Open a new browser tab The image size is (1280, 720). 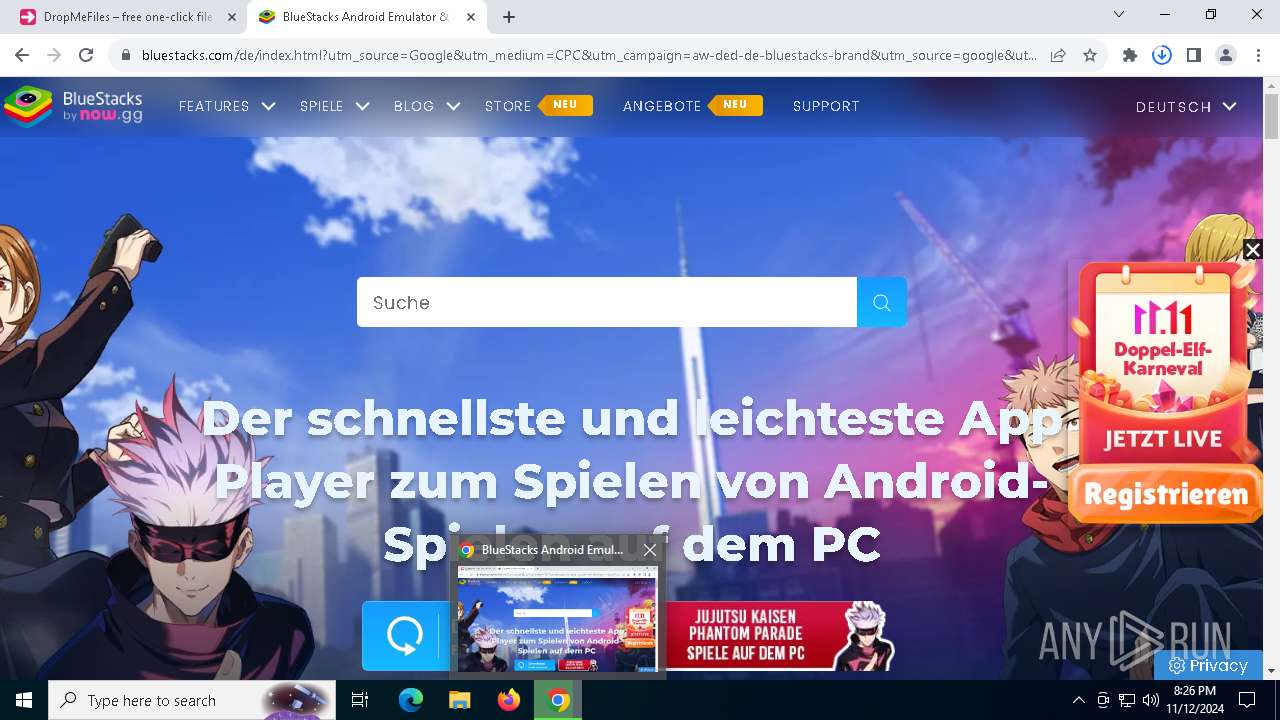click(x=509, y=17)
